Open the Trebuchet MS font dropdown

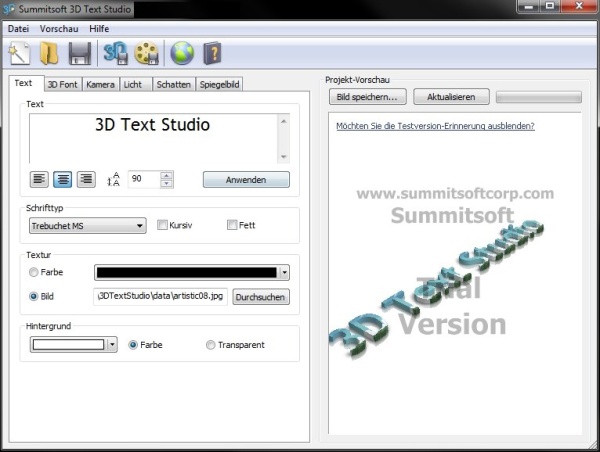pyautogui.click(x=88, y=226)
